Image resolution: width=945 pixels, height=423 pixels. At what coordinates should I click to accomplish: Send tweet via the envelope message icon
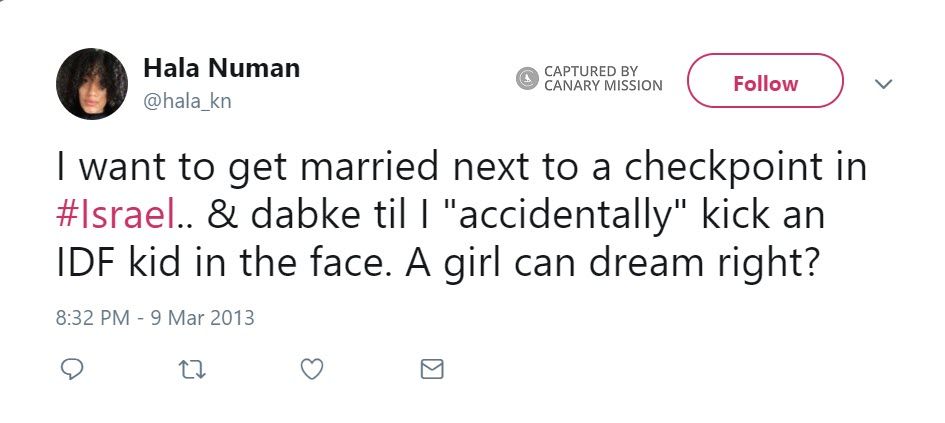[x=432, y=369]
